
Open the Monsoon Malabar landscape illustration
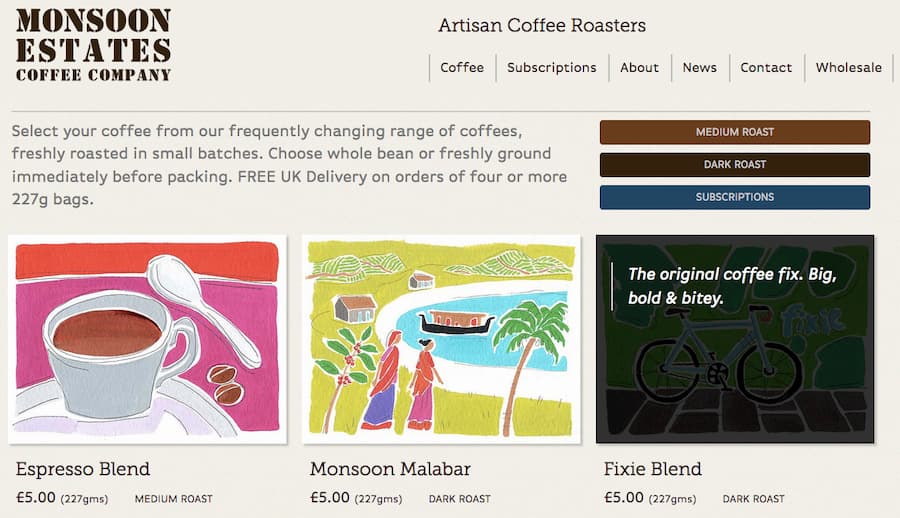click(441, 339)
